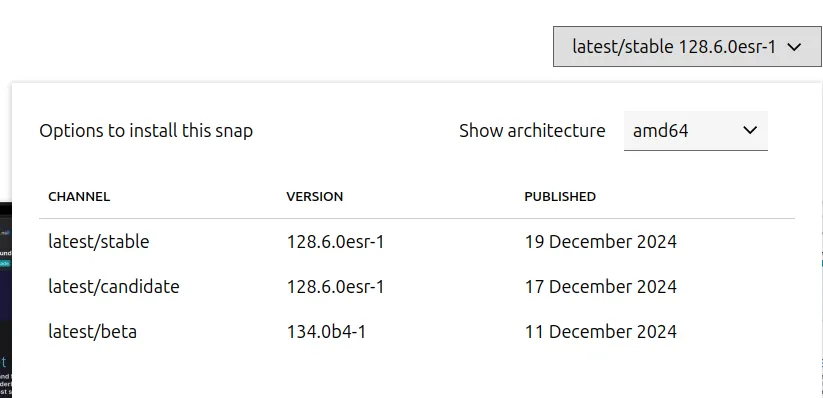Click the Show architecture label

tap(532, 131)
